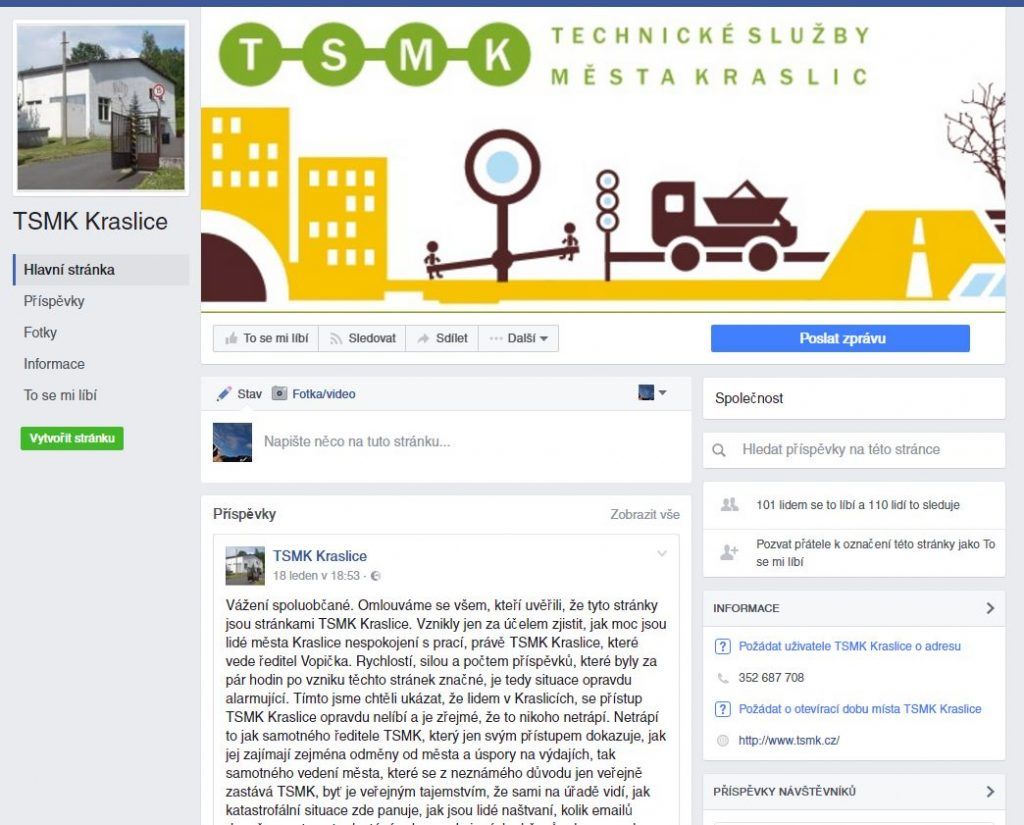Open the http://www.tsmk.cz/ link
Screen dimensions: 1024x825
click(x=789, y=741)
